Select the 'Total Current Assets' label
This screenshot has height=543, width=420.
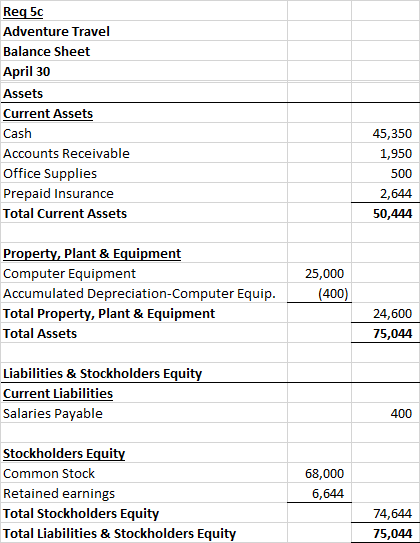65,214
